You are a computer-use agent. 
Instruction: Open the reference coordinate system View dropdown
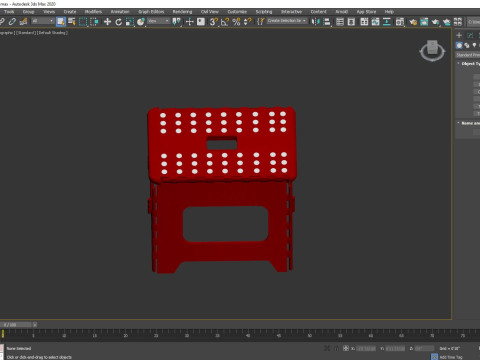click(159, 21)
